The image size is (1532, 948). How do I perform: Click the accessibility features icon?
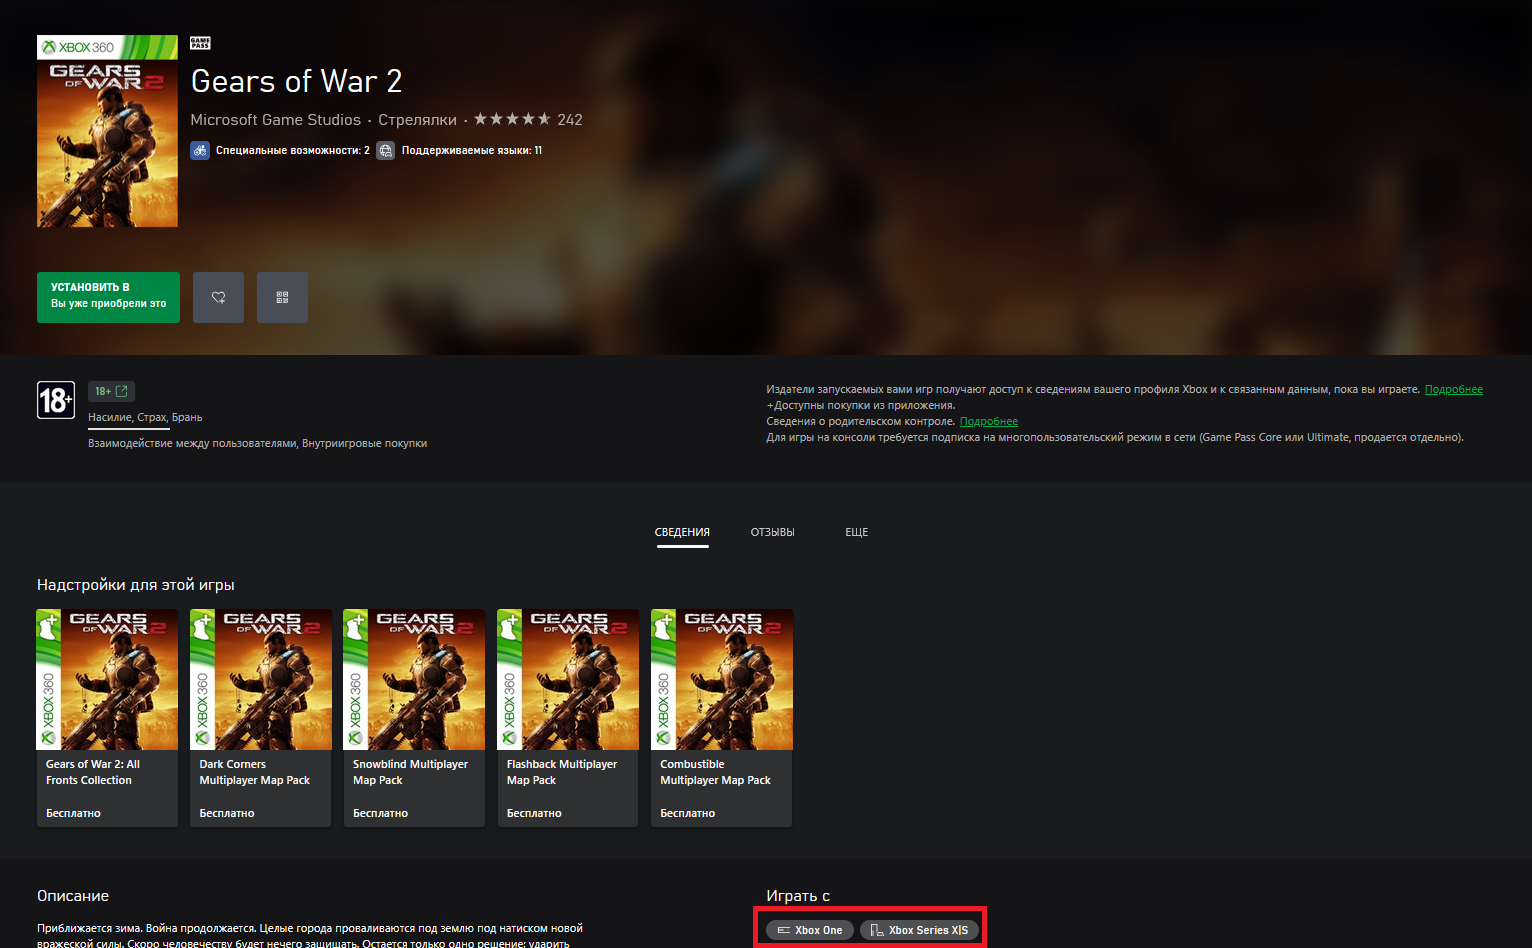click(200, 150)
